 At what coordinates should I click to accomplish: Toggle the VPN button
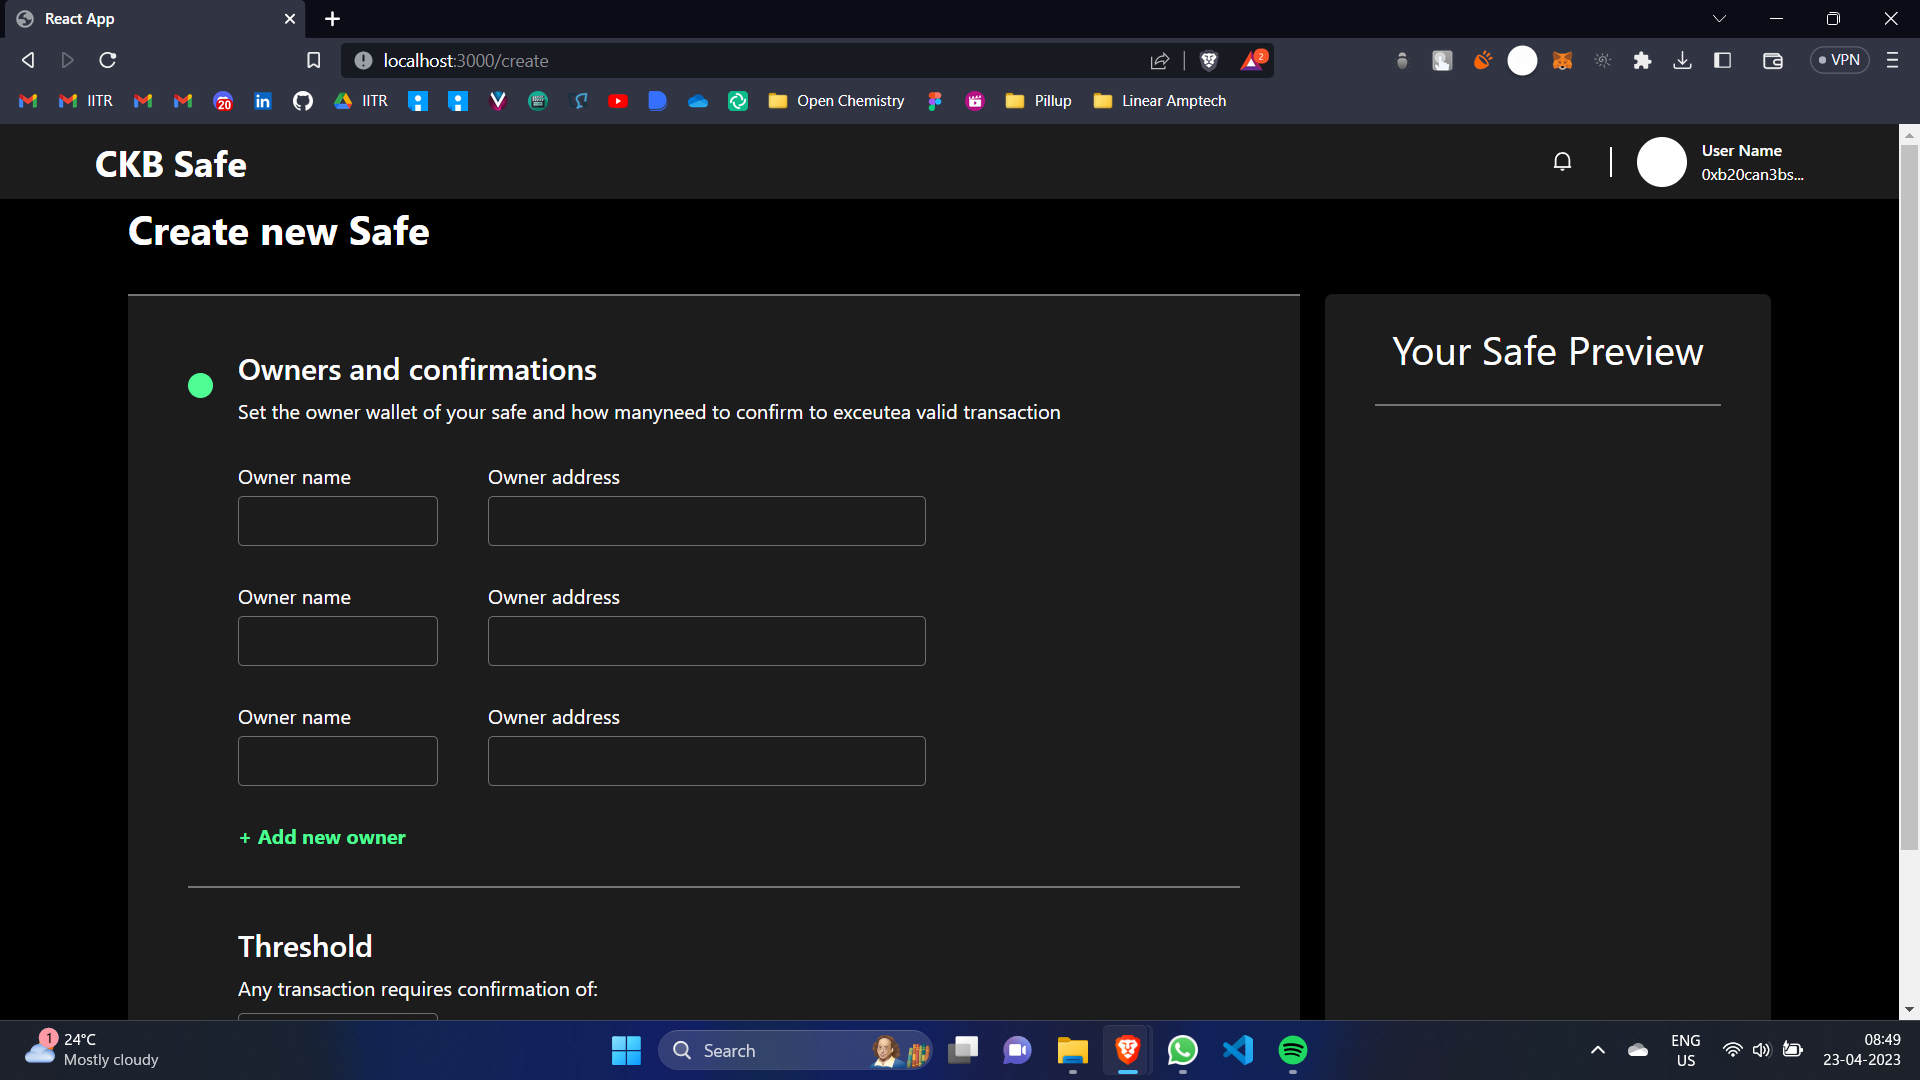pos(1839,60)
